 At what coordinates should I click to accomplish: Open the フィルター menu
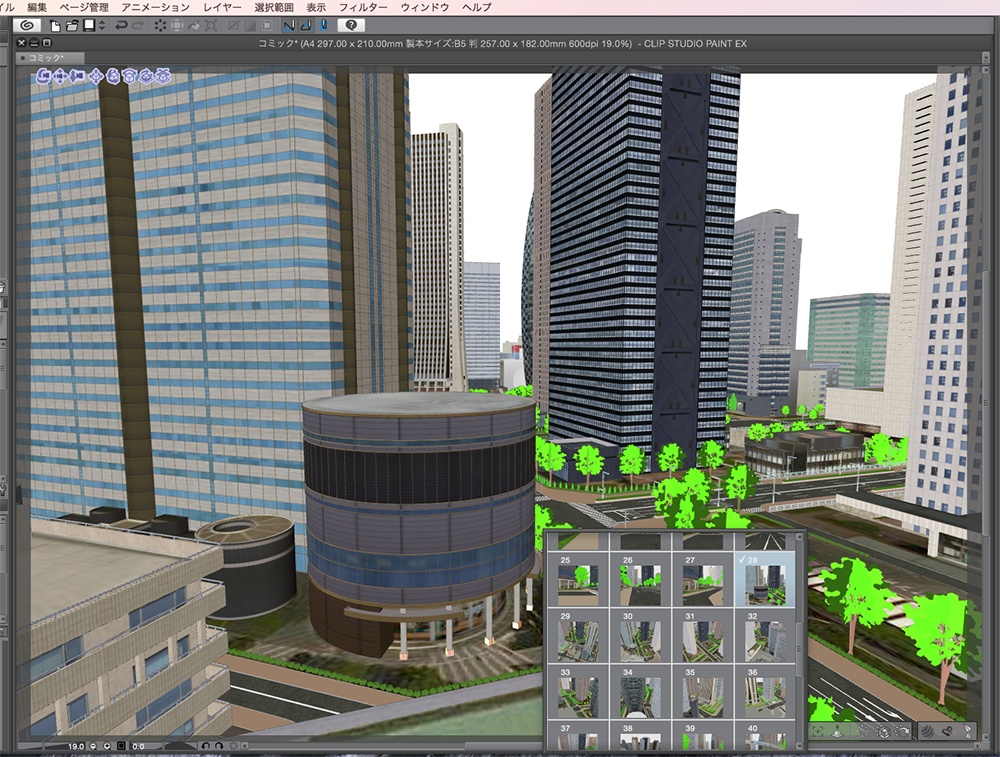pos(363,7)
